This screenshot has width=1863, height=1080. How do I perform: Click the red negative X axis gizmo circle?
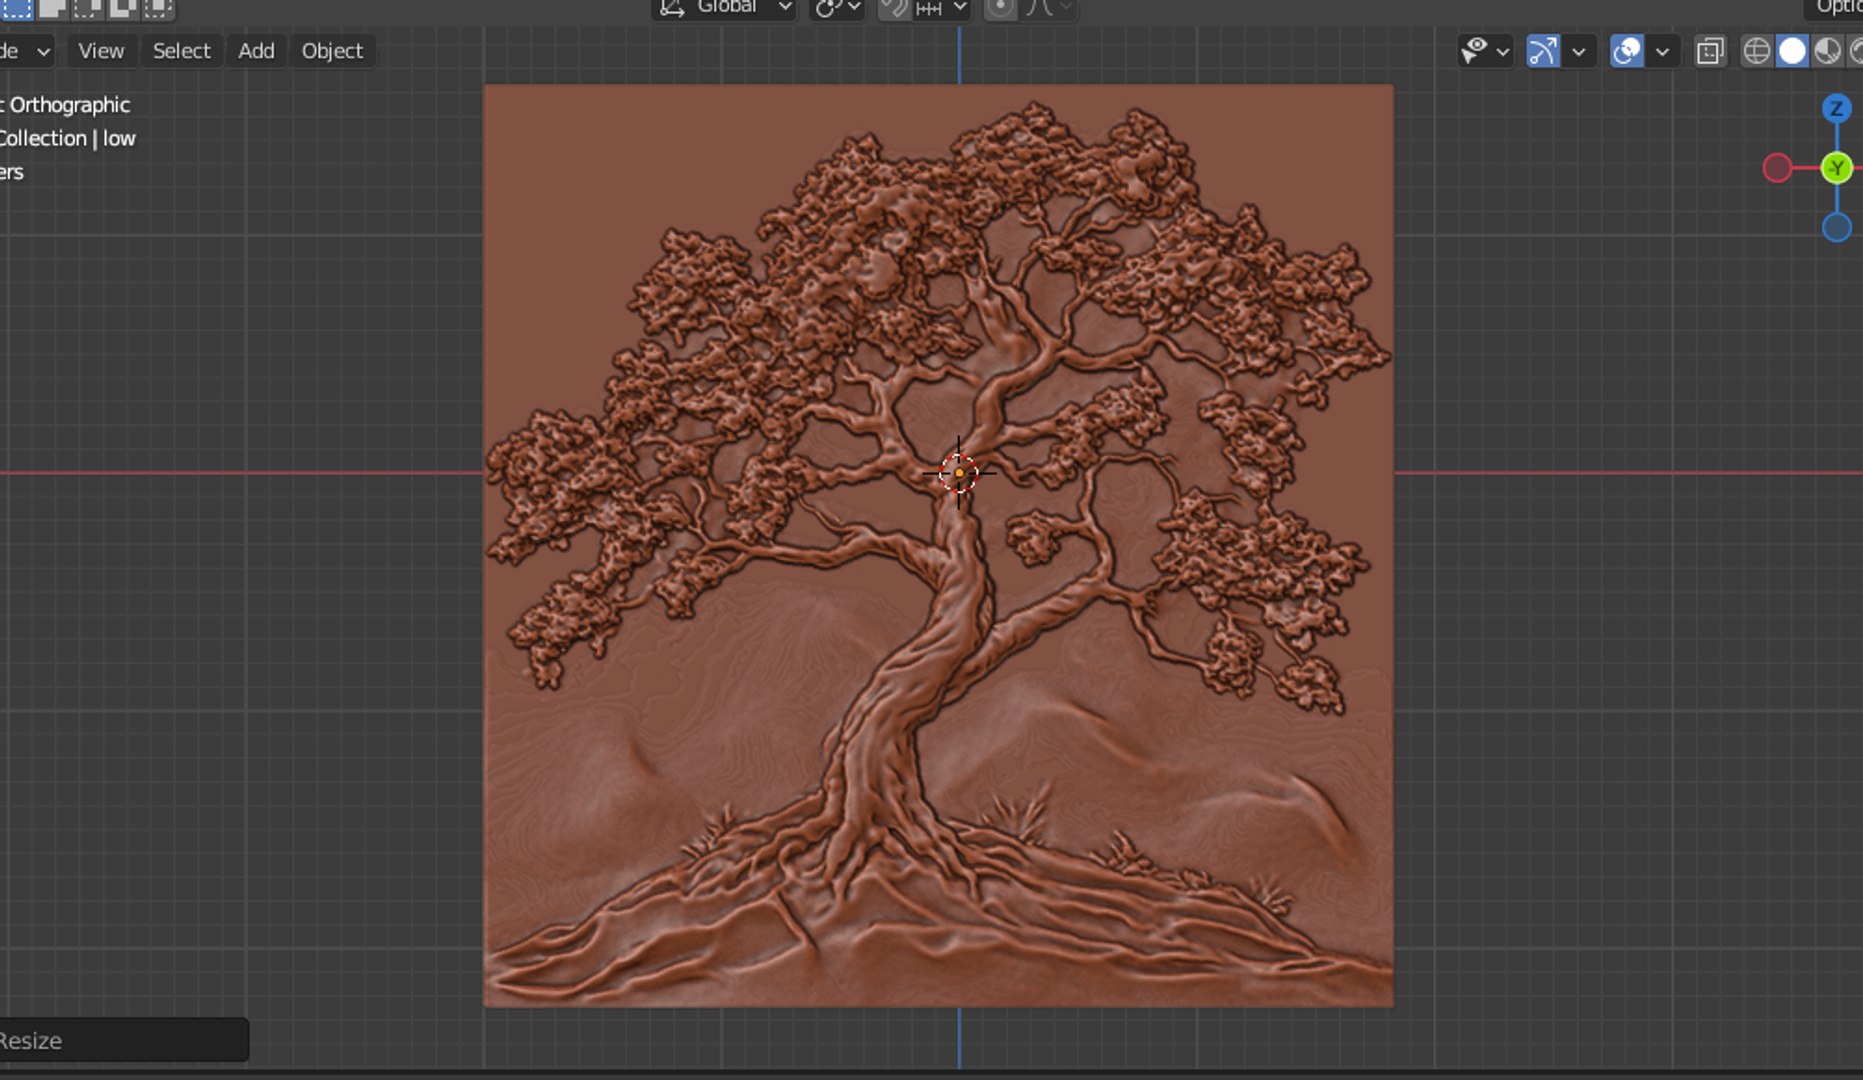(x=1777, y=168)
